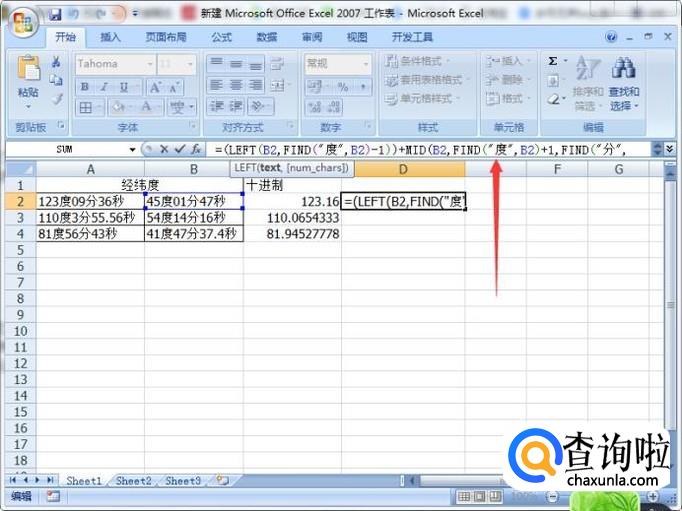682x511 pixels.
Task: Open Sort and Filter button
Action: (588, 83)
